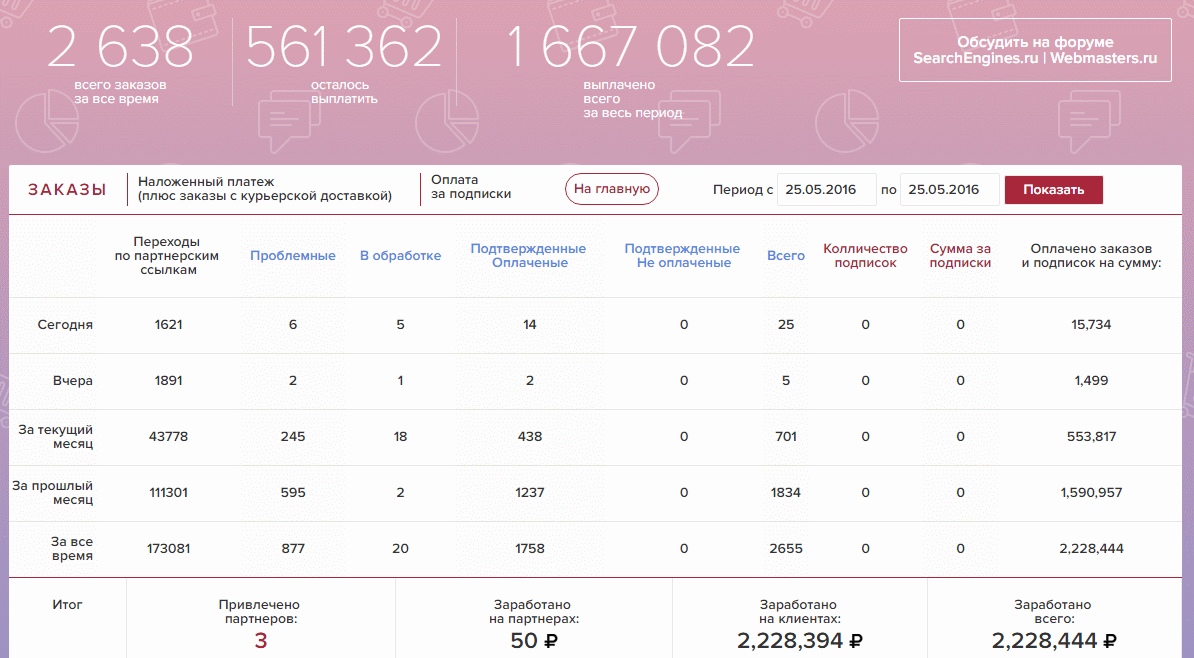
Task: Select the 'За текущий месяц' row label
Action: coord(57,437)
